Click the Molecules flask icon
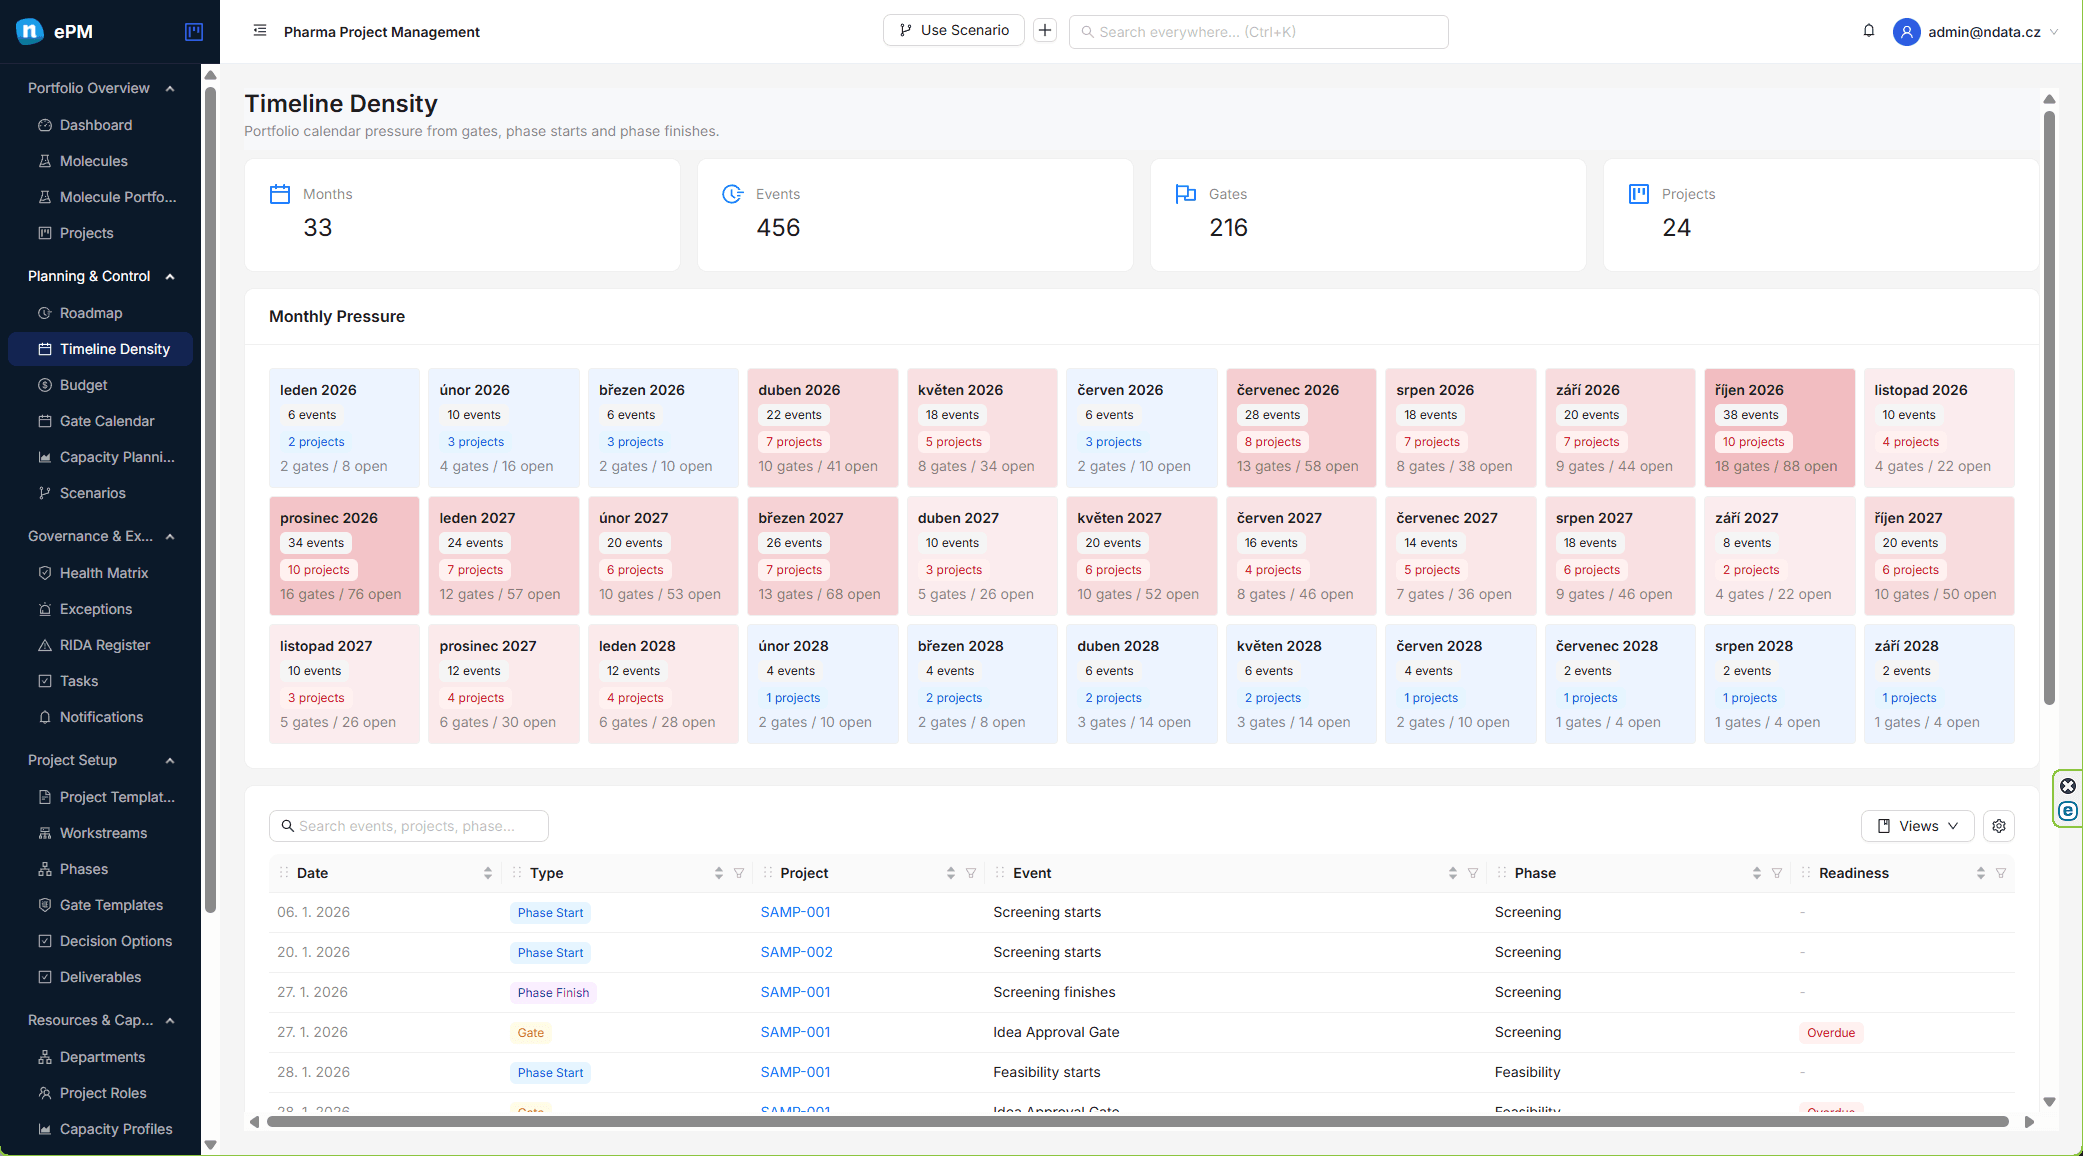2083x1156 pixels. tap(45, 161)
